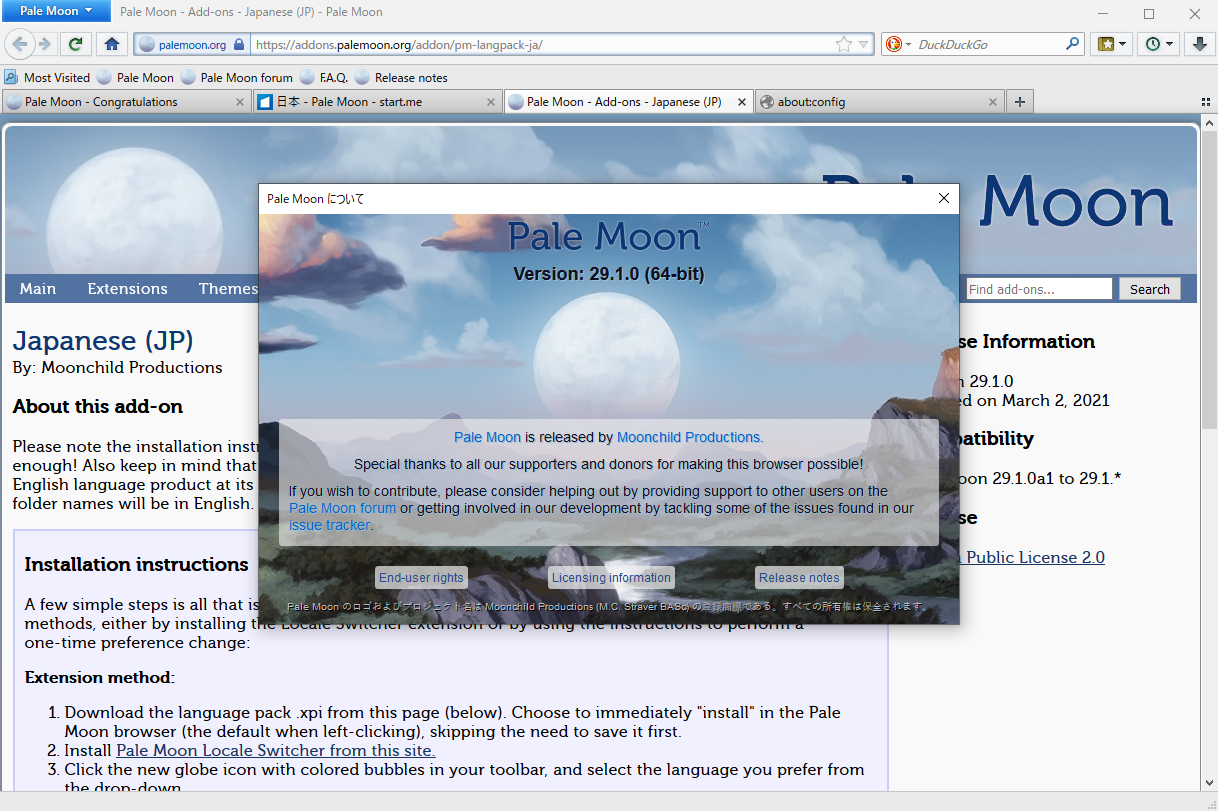Follow the Moonchild Productions link
1218x811 pixels.
tap(688, 437)
